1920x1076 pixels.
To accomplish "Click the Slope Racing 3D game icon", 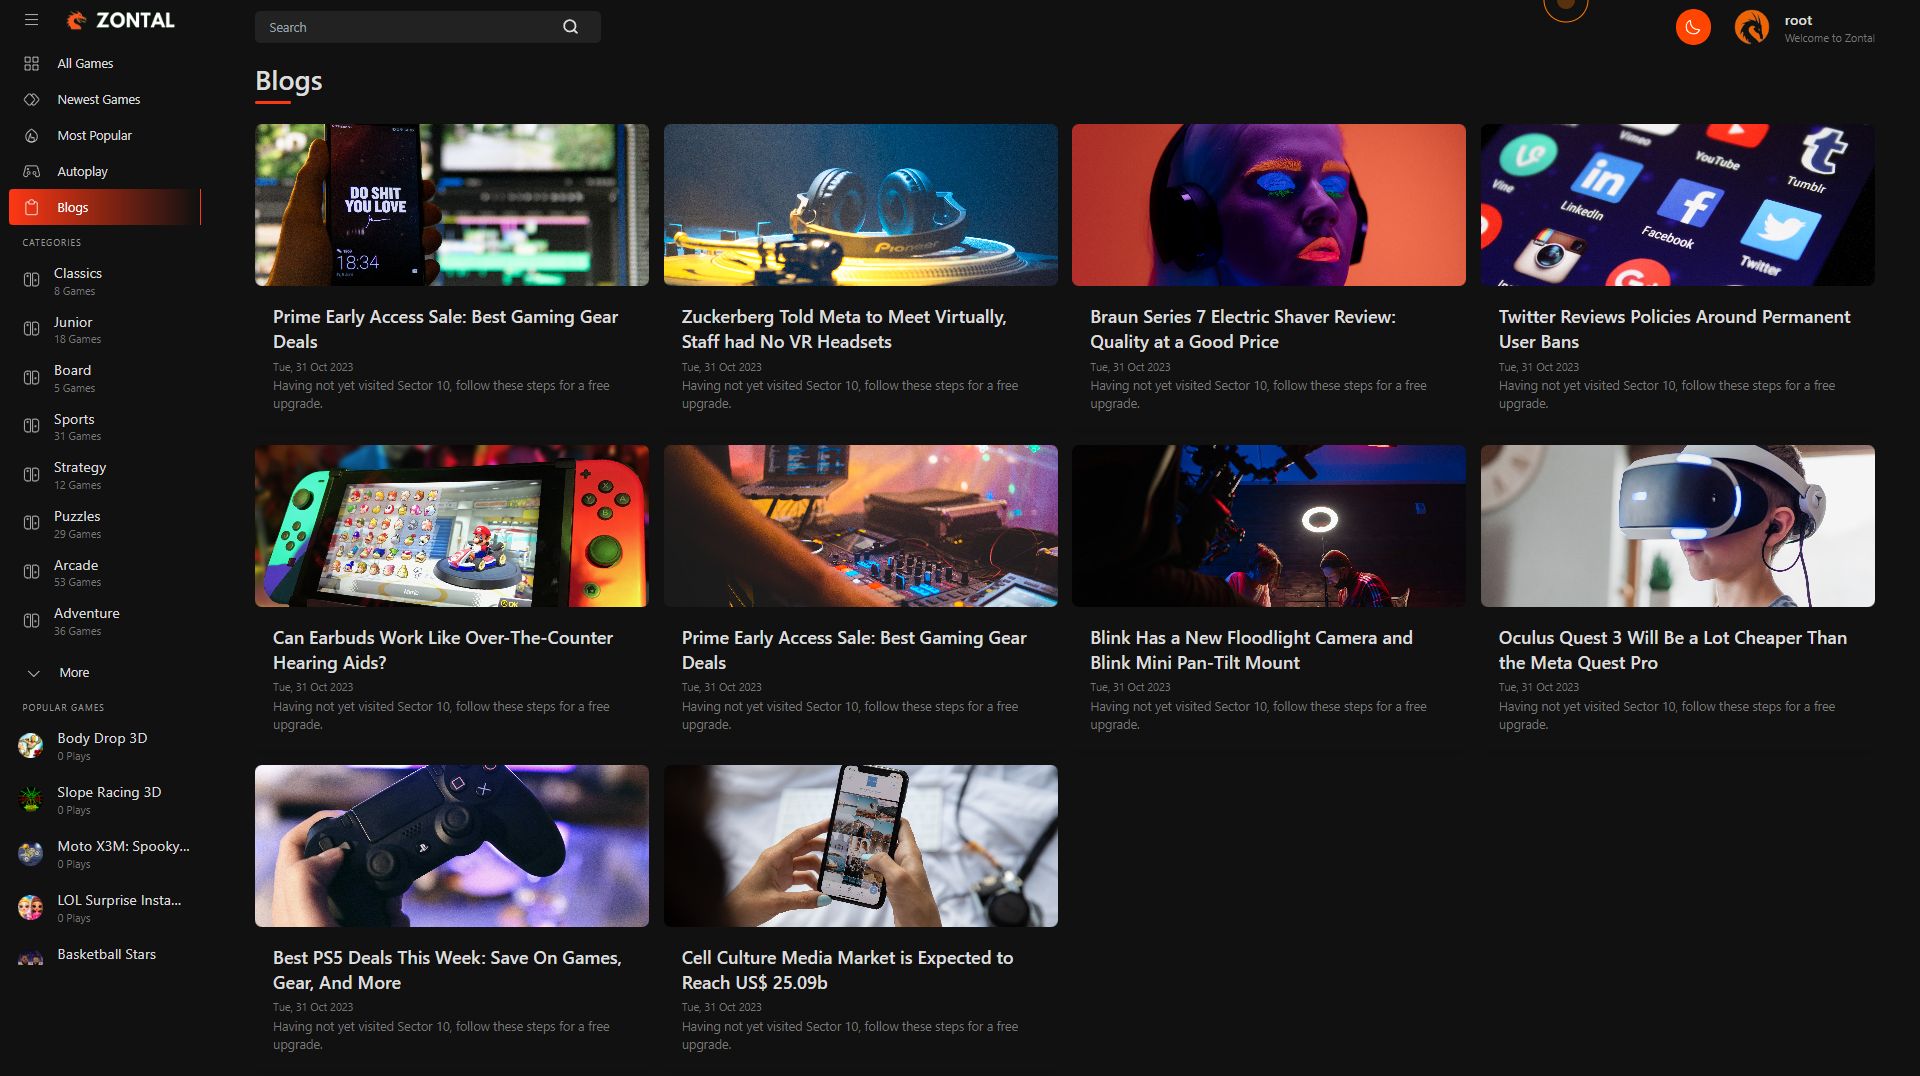I will pos(30,799).
